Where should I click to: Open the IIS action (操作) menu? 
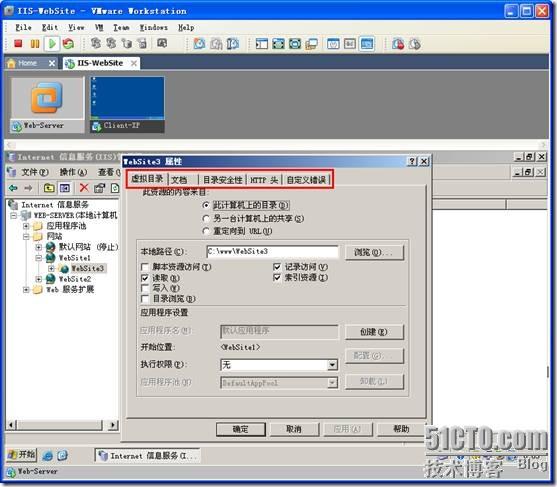click(x=73, y=172)
